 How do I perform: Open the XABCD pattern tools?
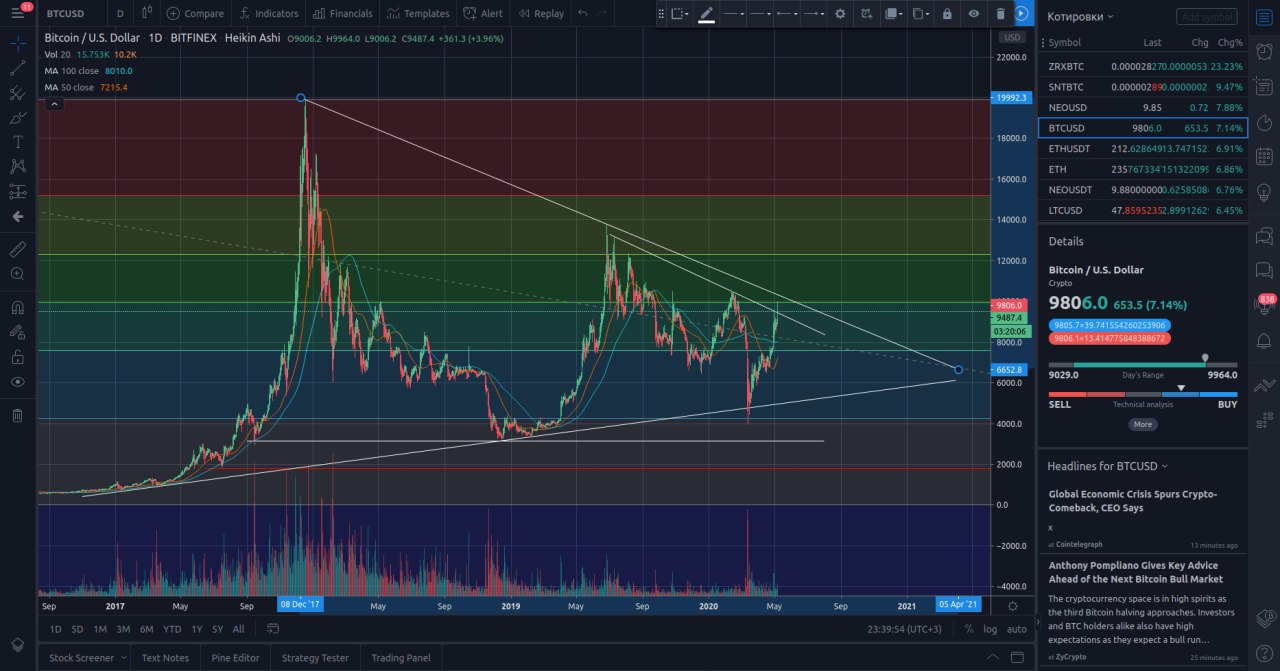point(17,166)
